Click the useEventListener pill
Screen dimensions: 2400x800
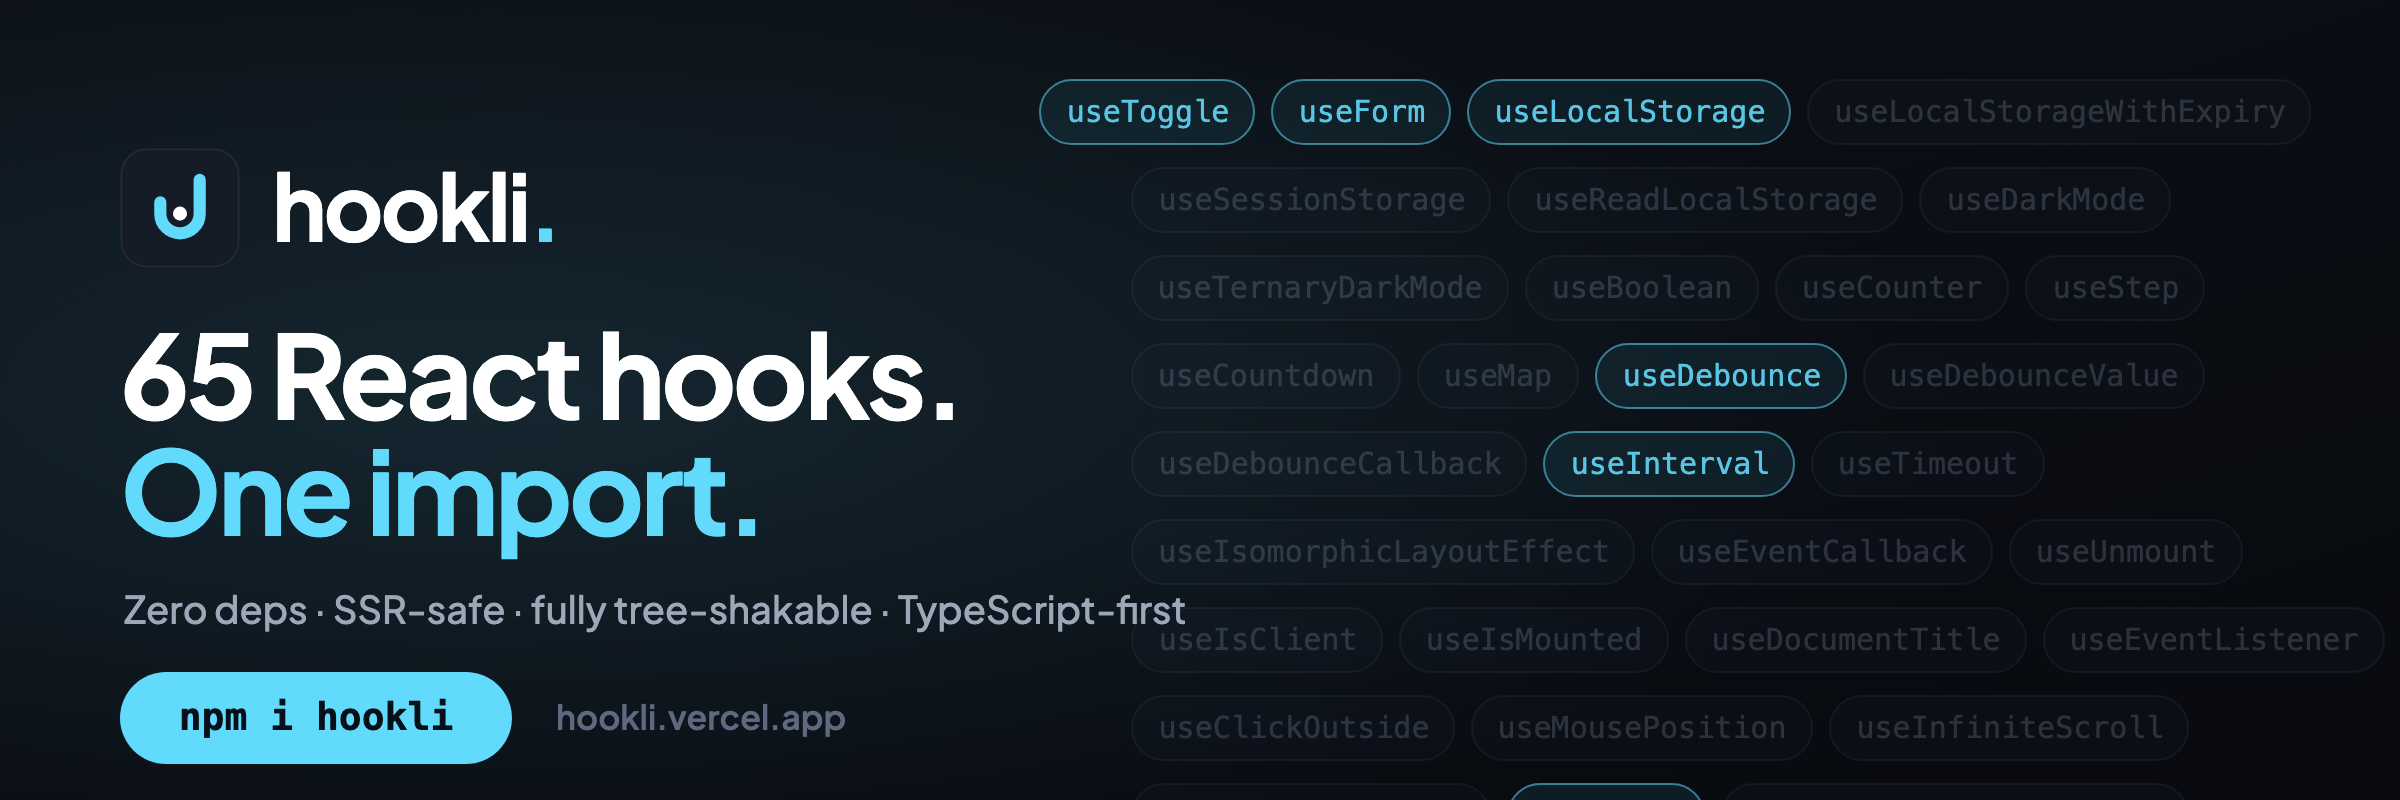click(2214, 640)
